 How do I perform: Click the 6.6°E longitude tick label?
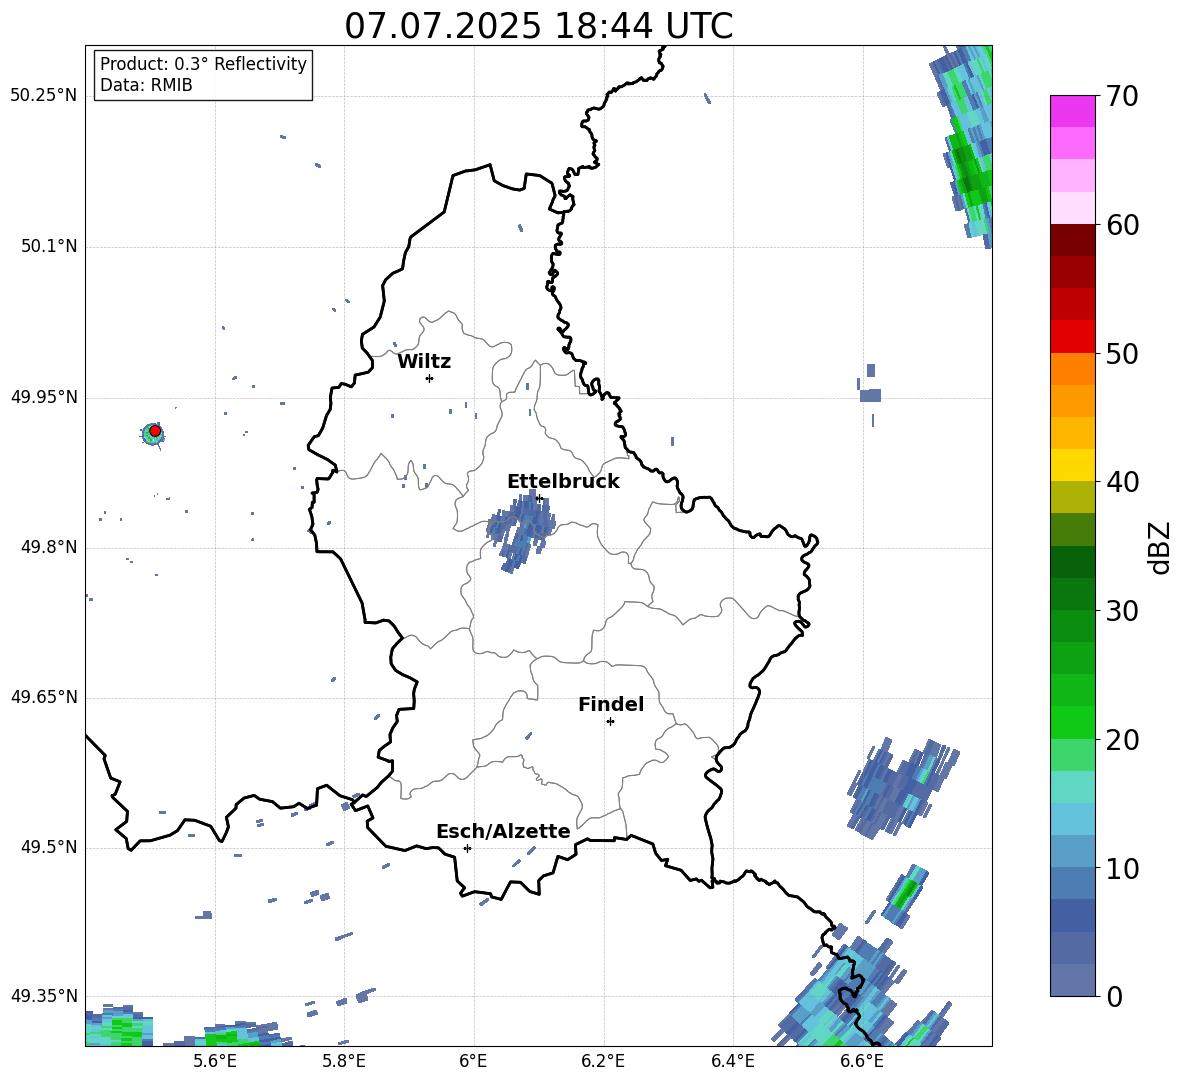click(862, 1061)
